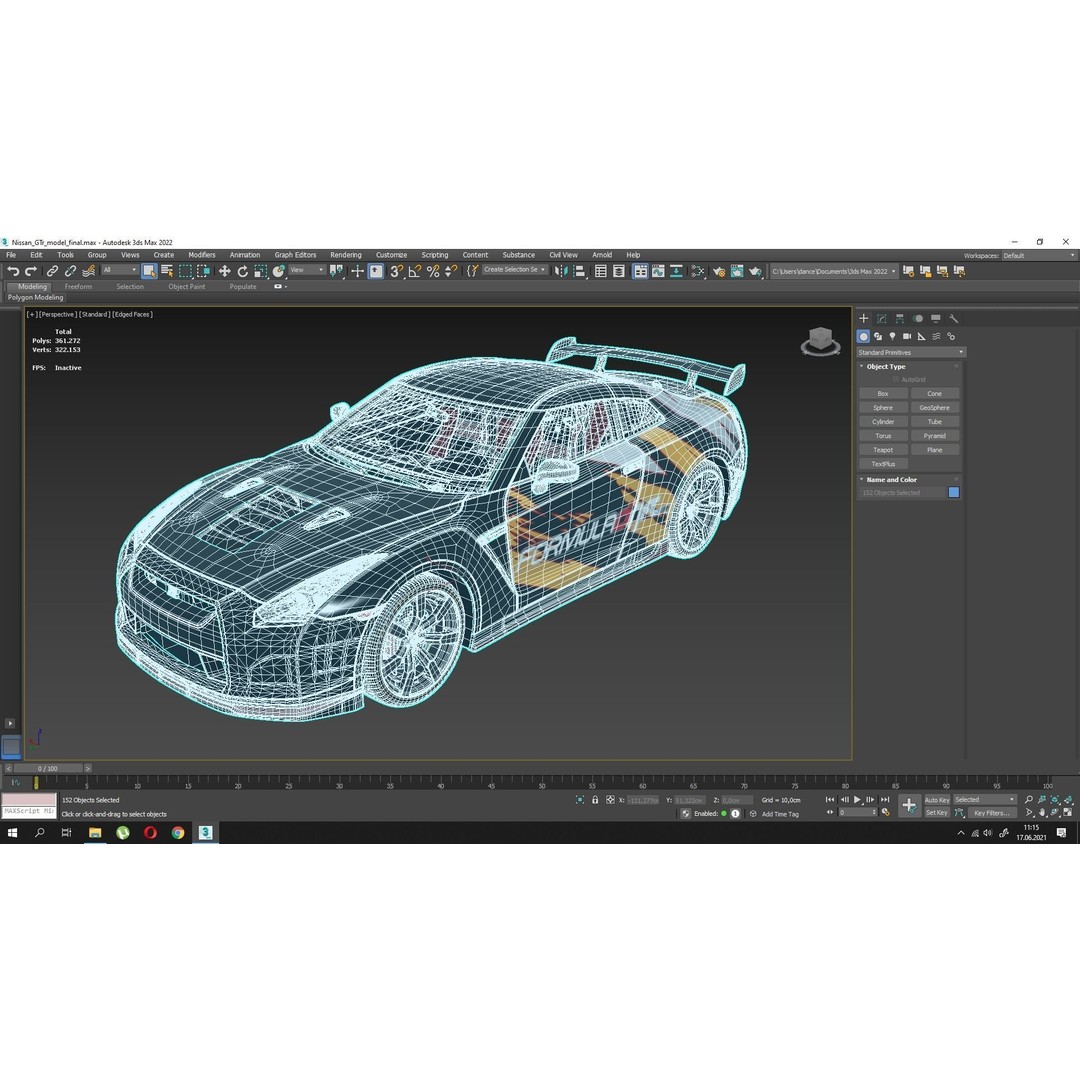1080x1080 pixels.
Task: Select the Cameras category icon
Action: tap(907, 336)
